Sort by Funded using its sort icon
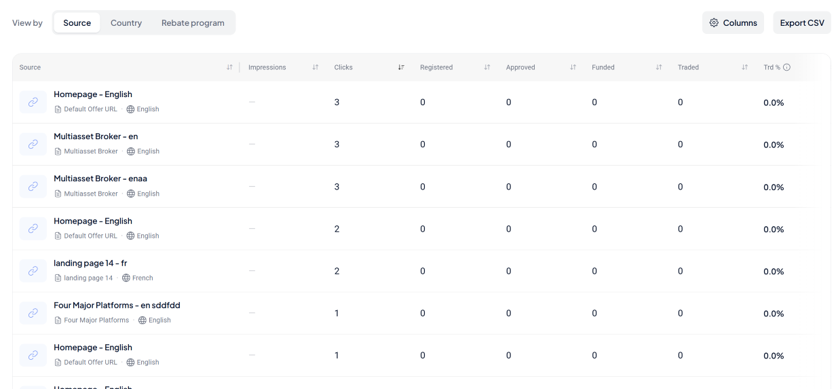838x389 pixels. (658, 67)
